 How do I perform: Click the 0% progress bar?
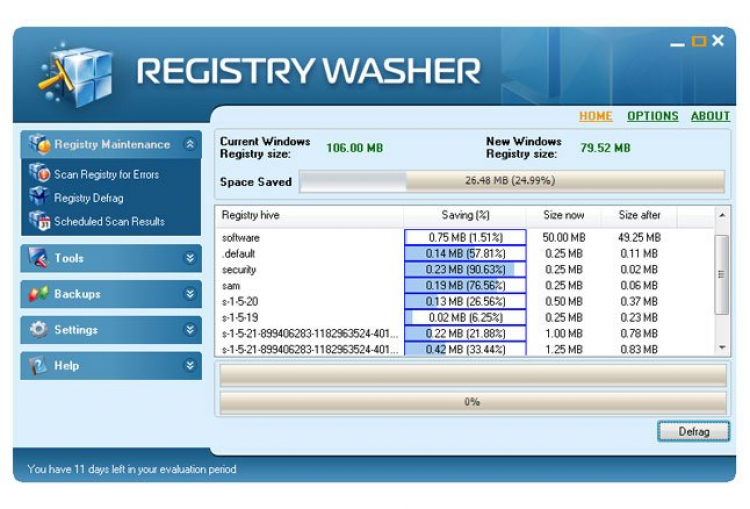click(473, 402)
